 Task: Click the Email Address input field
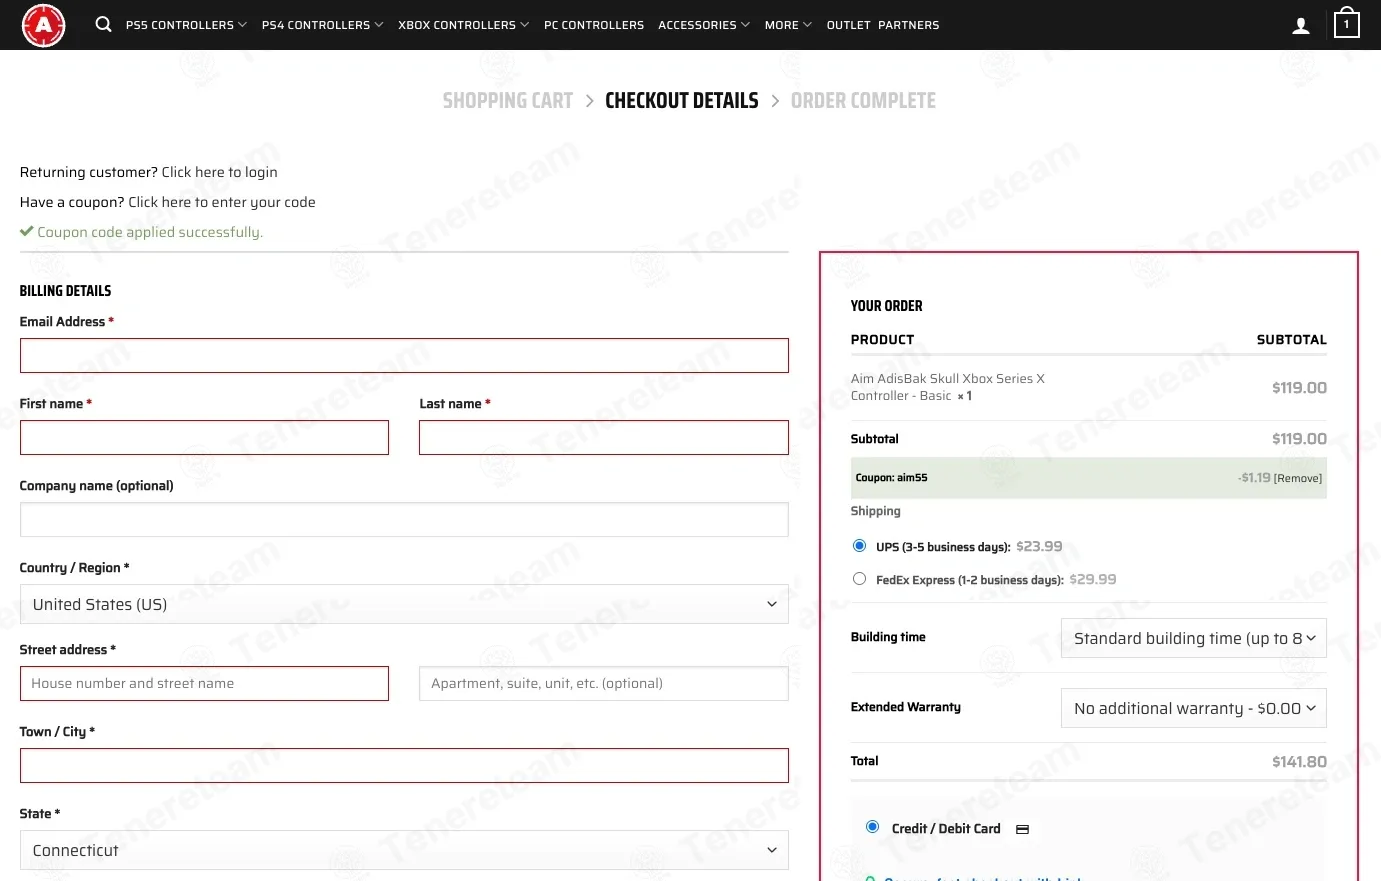[x=404, y=356]
